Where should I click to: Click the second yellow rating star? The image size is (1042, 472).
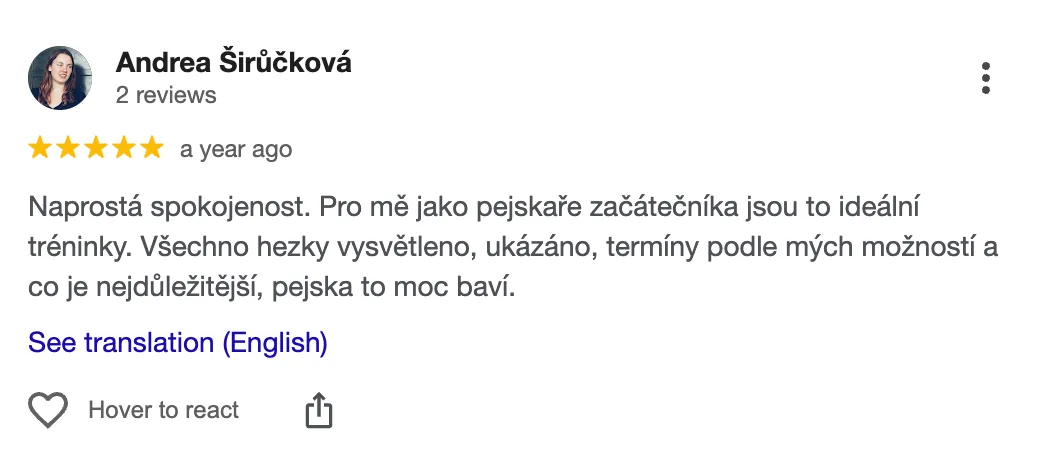(x=68, y=149)
